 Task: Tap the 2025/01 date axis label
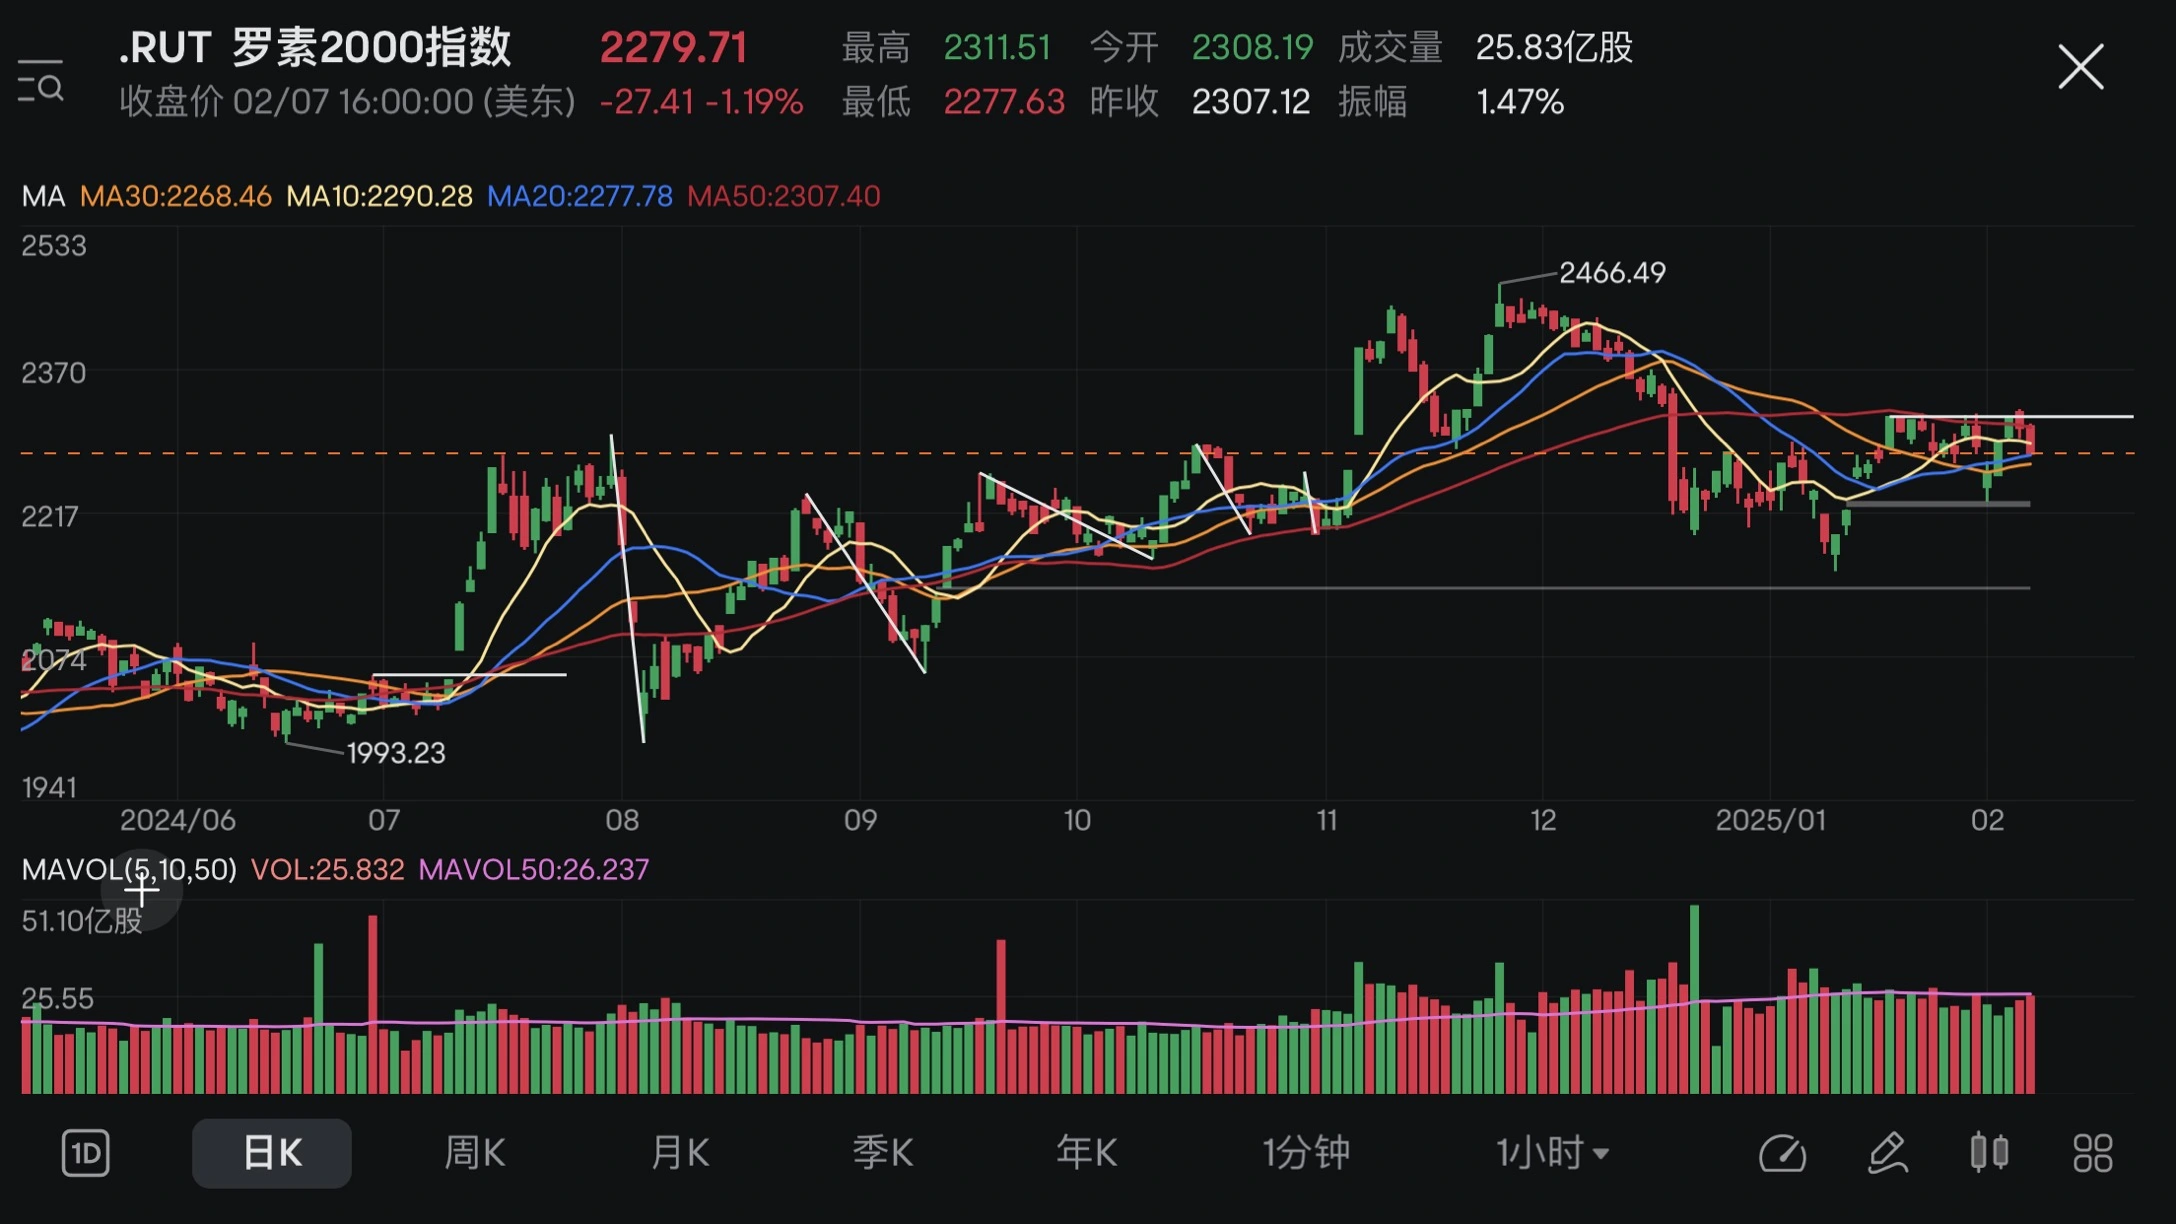(x=1770, y=820)
